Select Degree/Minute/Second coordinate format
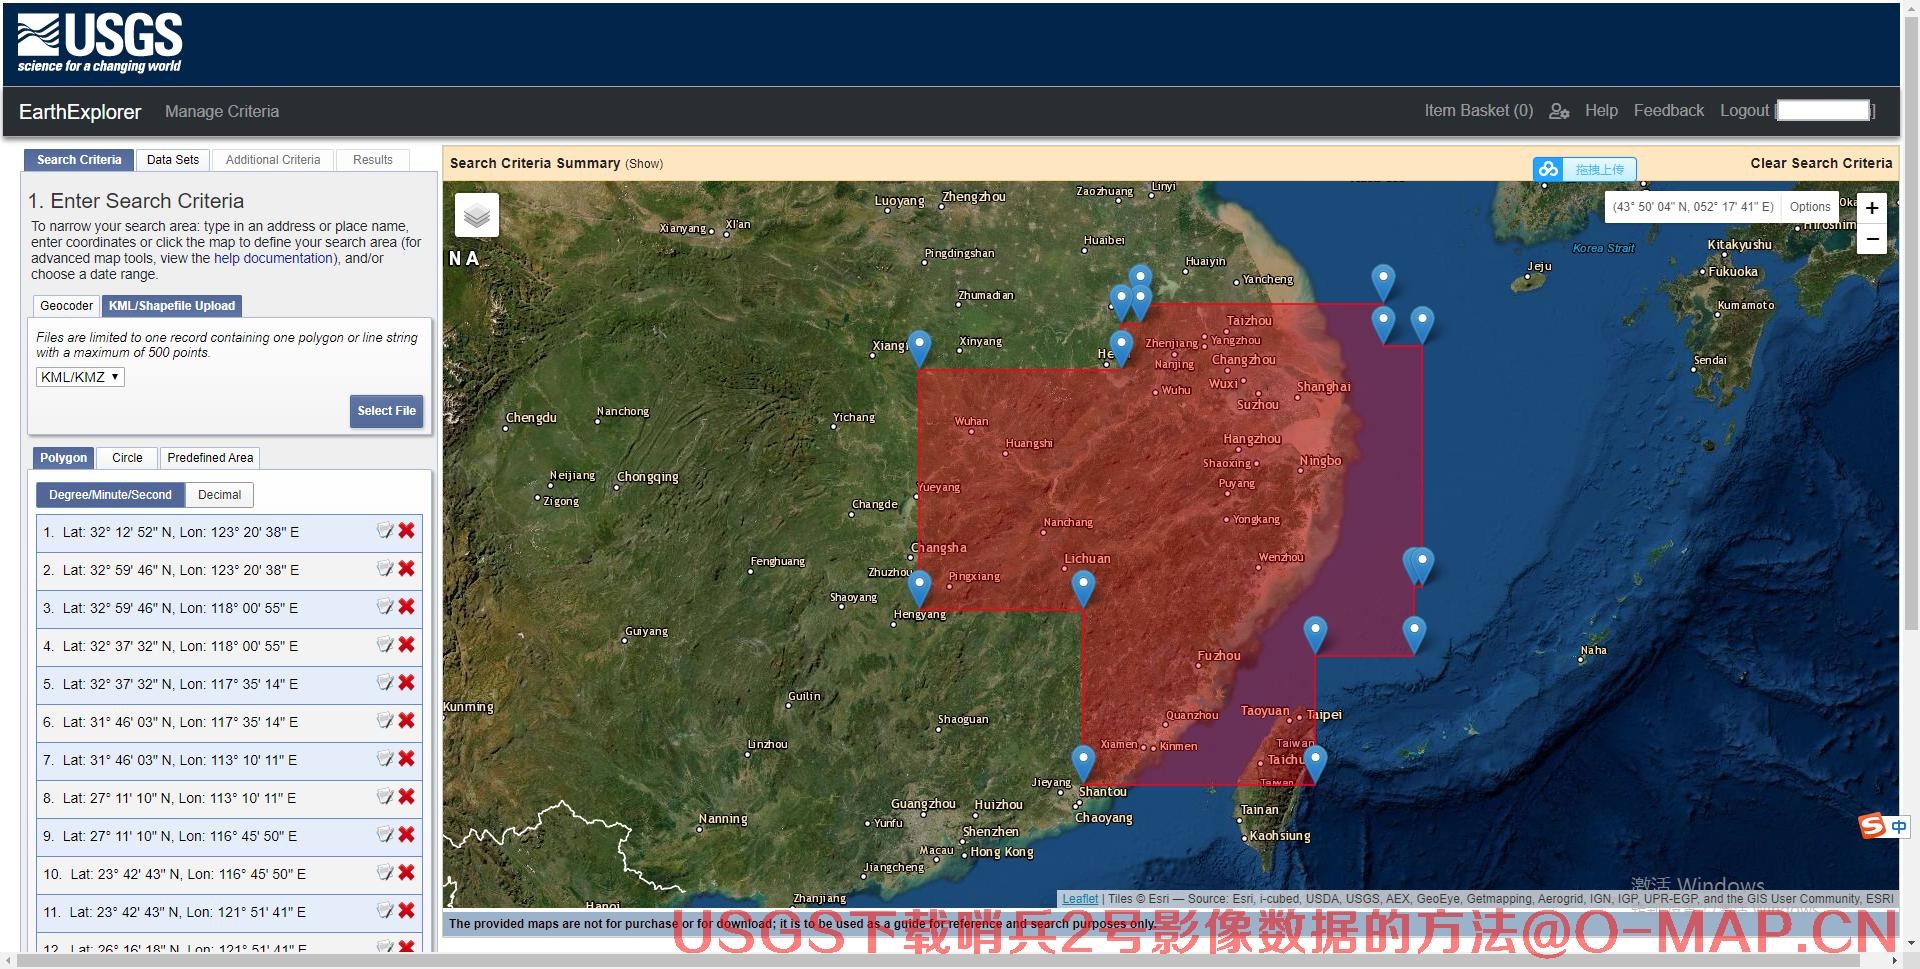This screenshot has height=969, width=1920. click(110, 495)
